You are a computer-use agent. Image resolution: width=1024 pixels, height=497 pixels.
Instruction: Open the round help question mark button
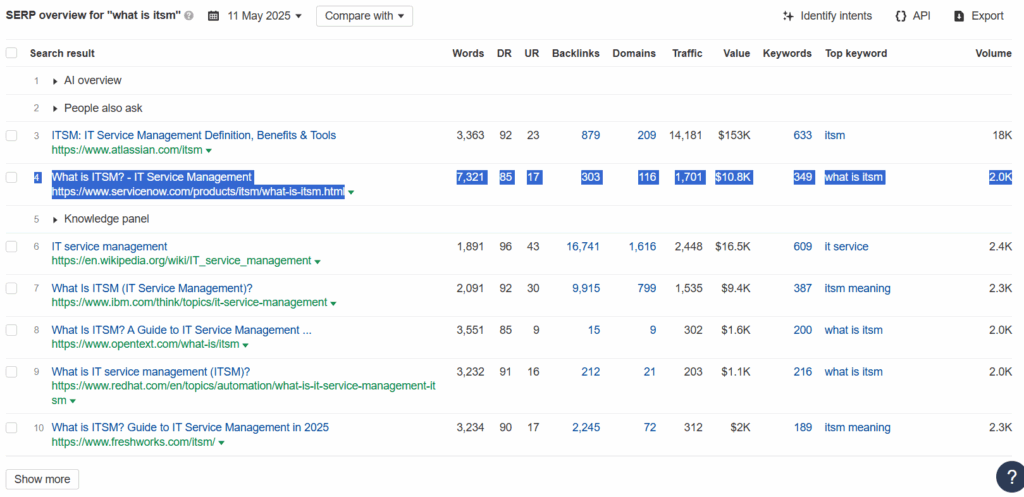click(x=1010, y=476)
